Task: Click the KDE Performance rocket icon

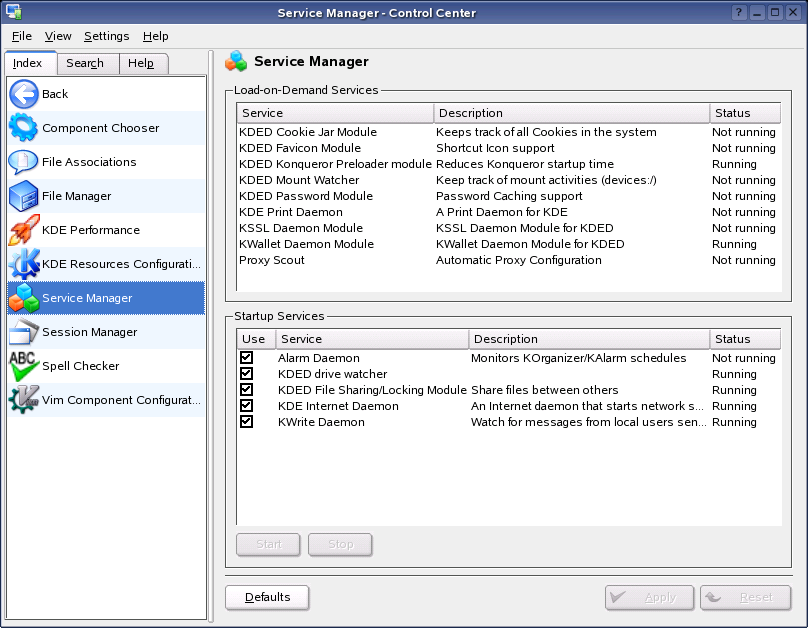Action: click(24, 230)
